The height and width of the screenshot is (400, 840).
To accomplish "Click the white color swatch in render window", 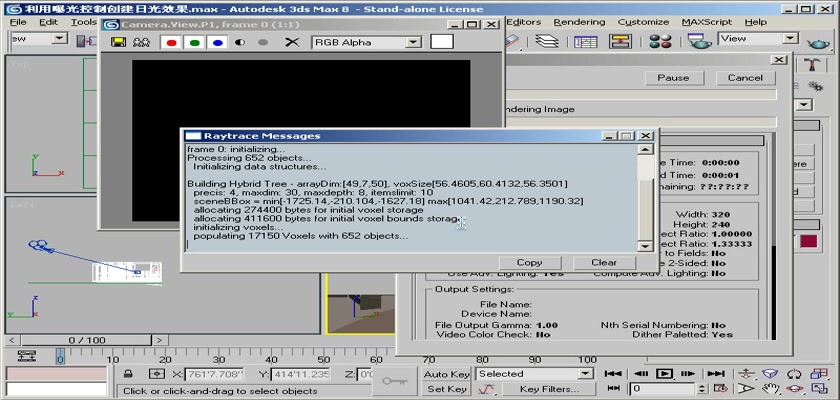I will [x=442, y=42].
